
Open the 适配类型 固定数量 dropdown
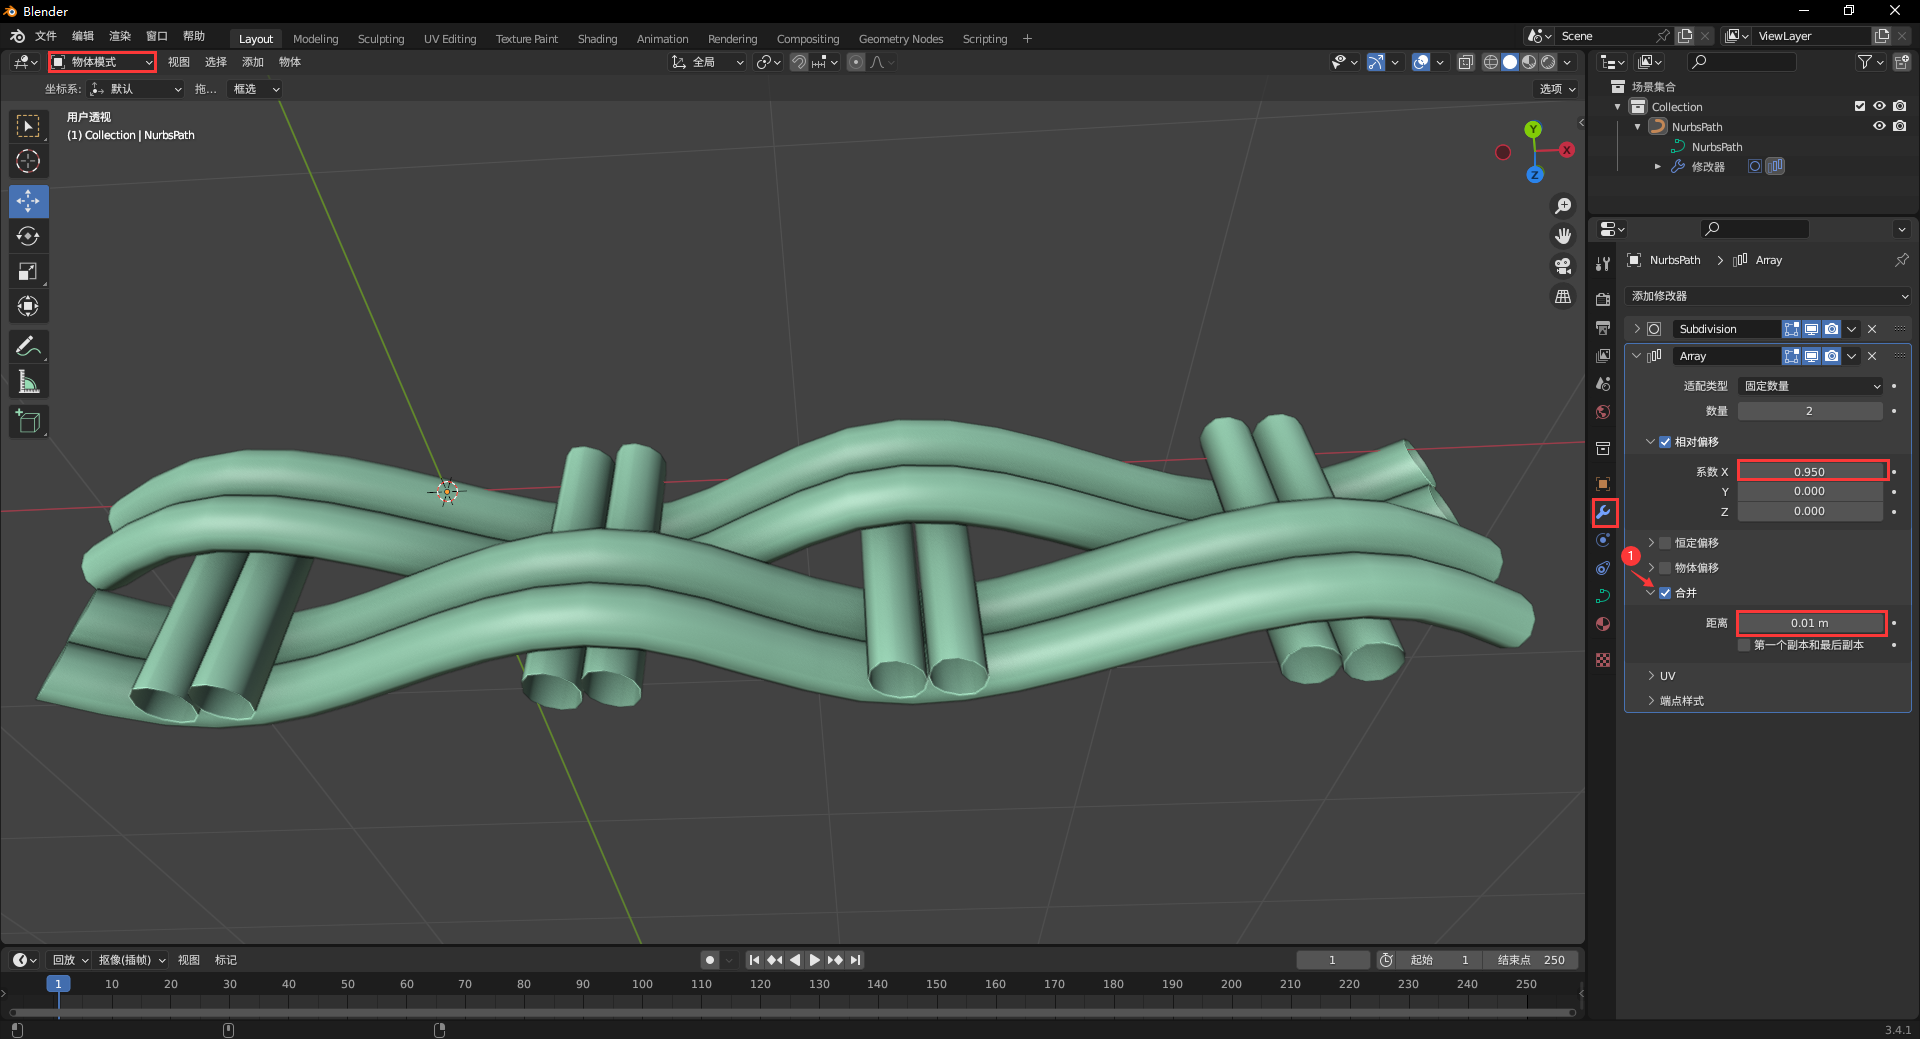pos(1811,386)
